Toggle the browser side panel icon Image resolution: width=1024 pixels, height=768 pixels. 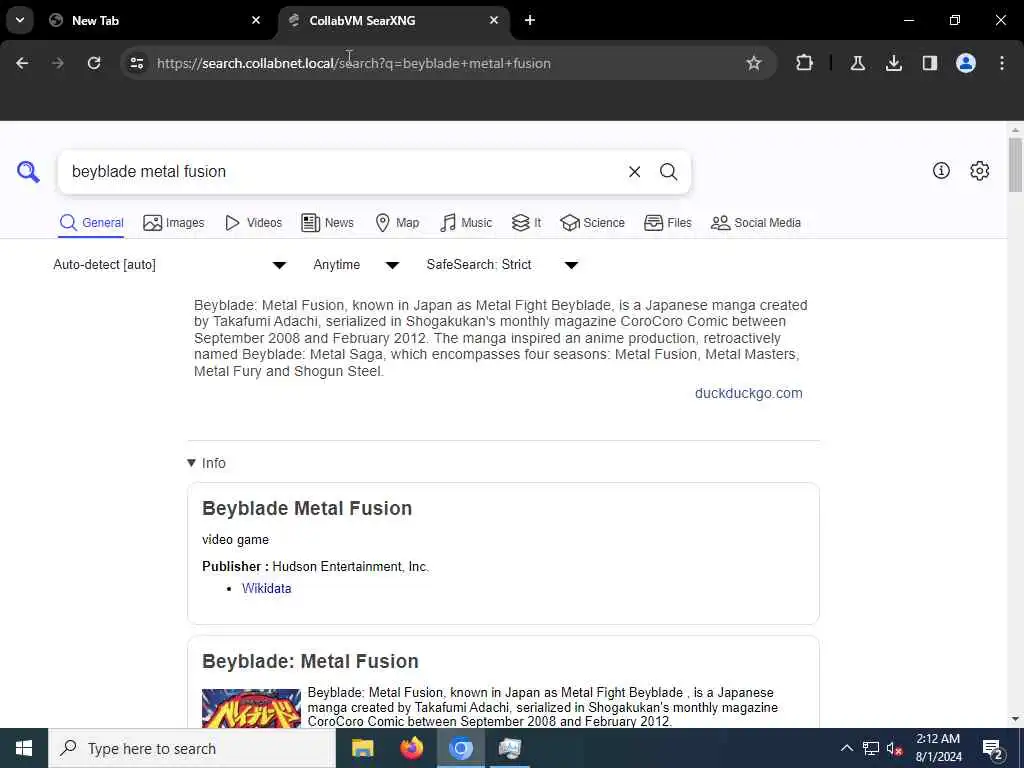point(930,63)
